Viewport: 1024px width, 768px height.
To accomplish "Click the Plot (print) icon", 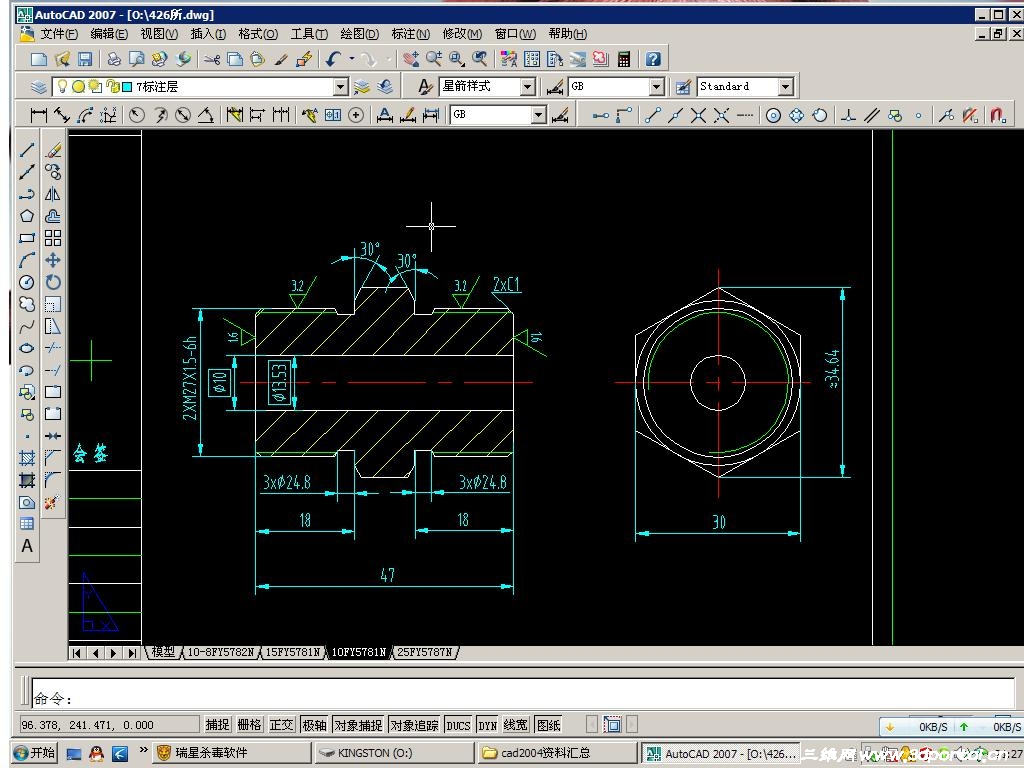I will 114,59.
